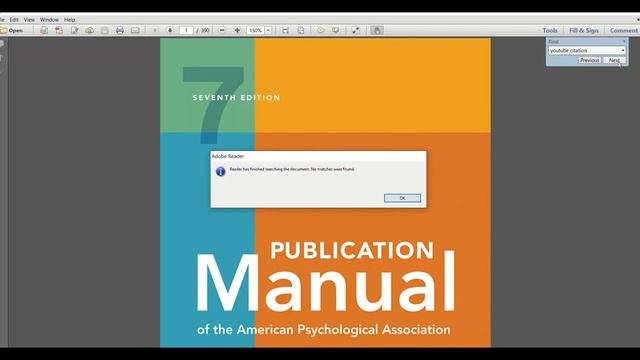Screen dimensions: 640x360
Task: Click the Open file toolbar button
Action: [11, 31]
